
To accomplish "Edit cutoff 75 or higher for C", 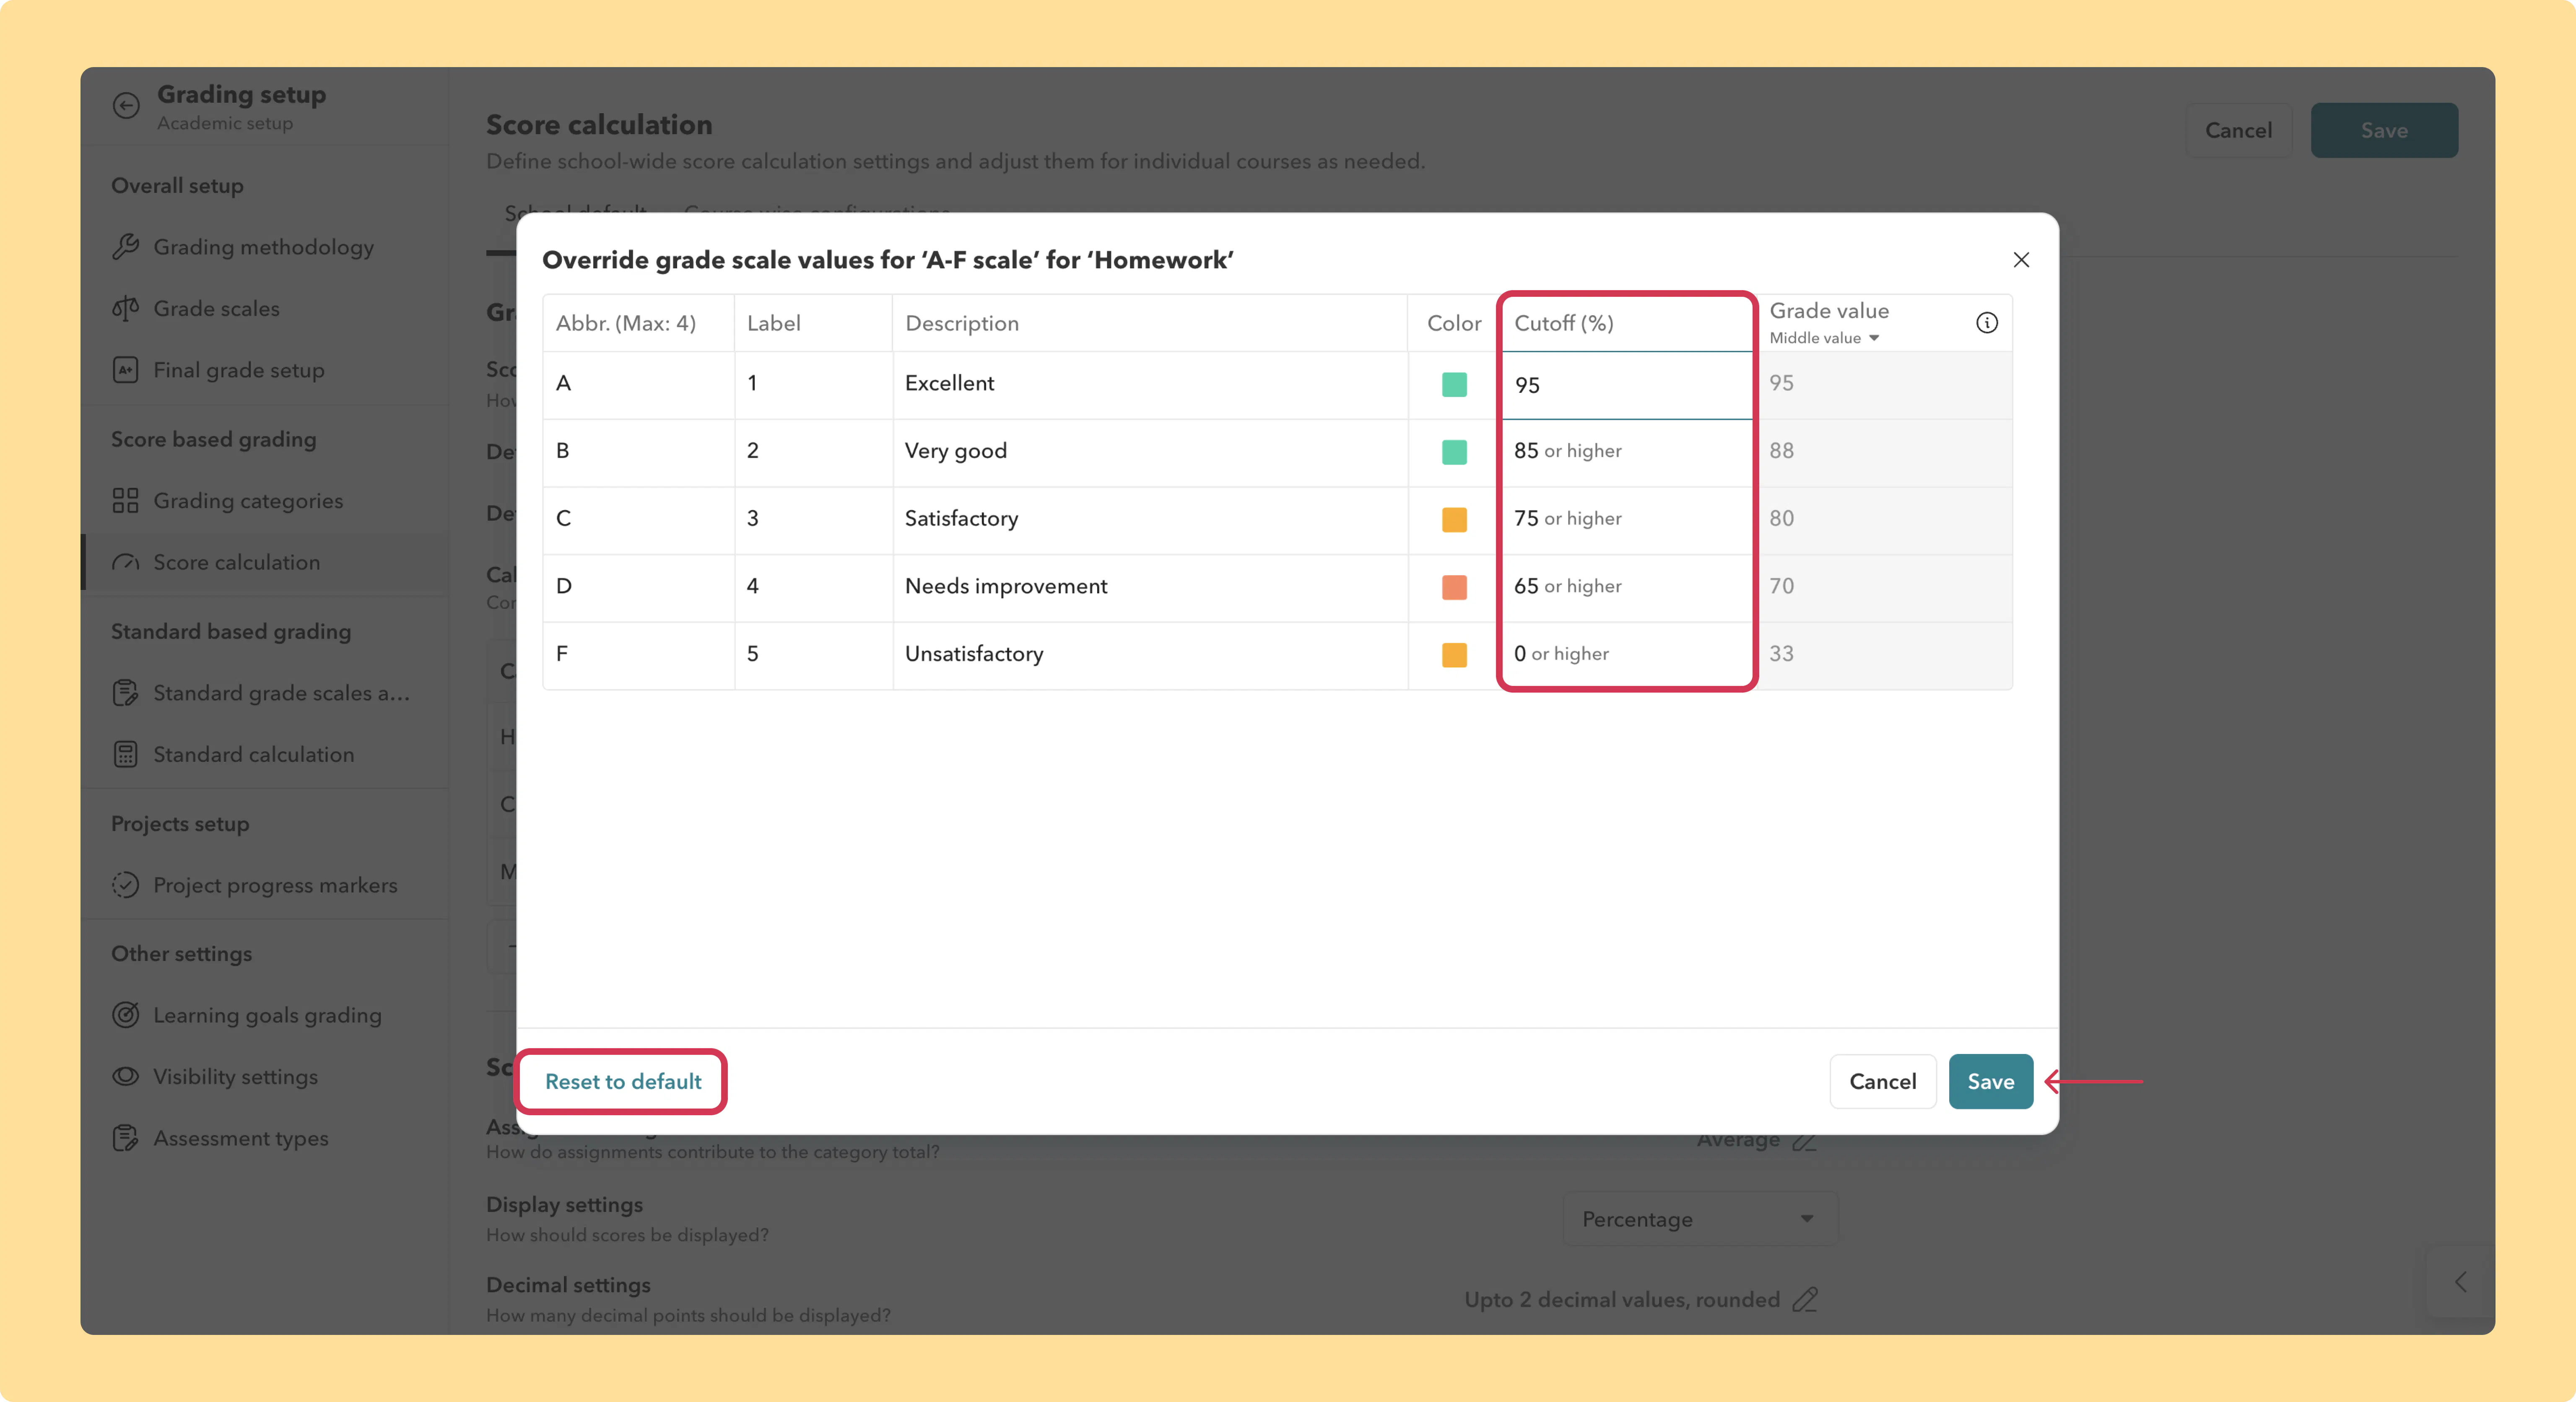I will tap(1627, 520).
